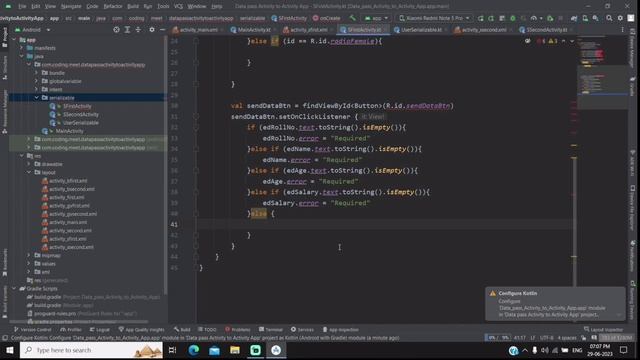Click the Select Opened File target icon
Viewport: 640px width, 360px height.
116,30
